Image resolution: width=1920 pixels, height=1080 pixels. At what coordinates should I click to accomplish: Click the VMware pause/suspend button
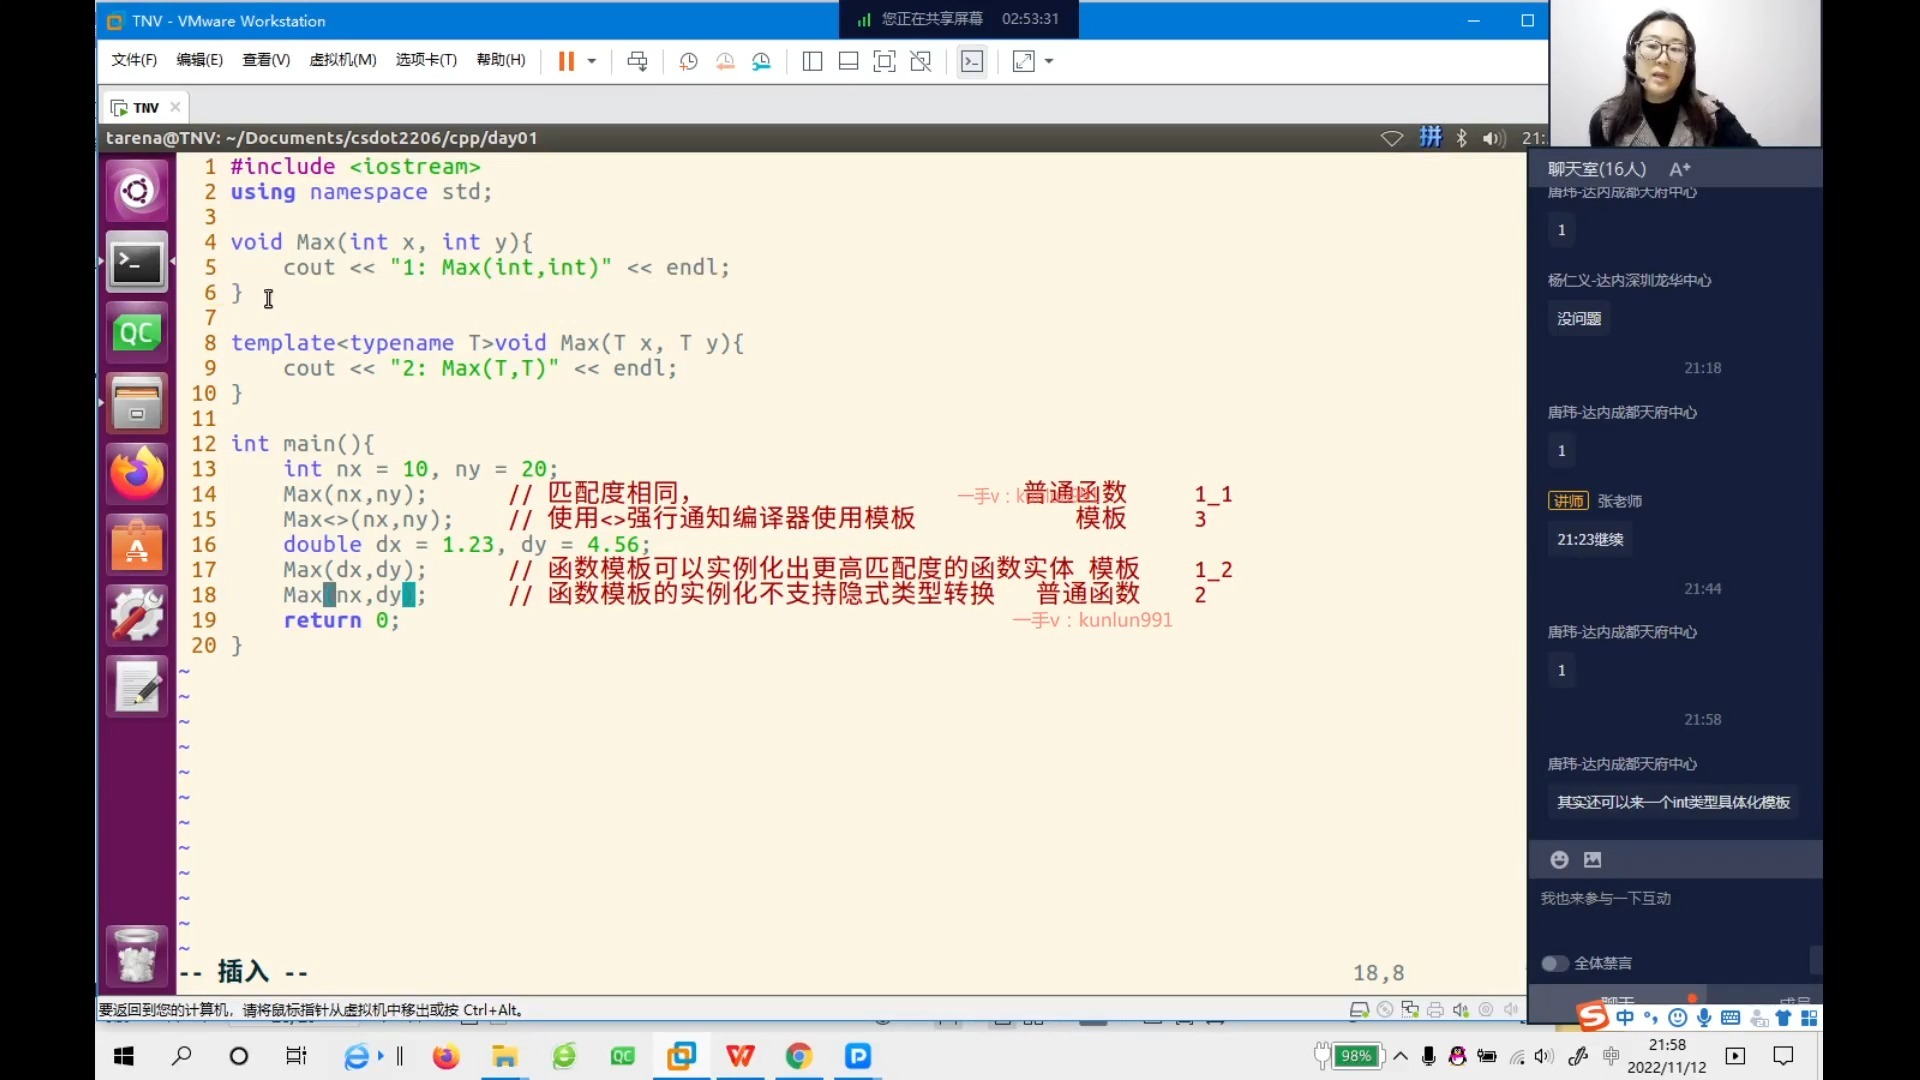[566, 61]
